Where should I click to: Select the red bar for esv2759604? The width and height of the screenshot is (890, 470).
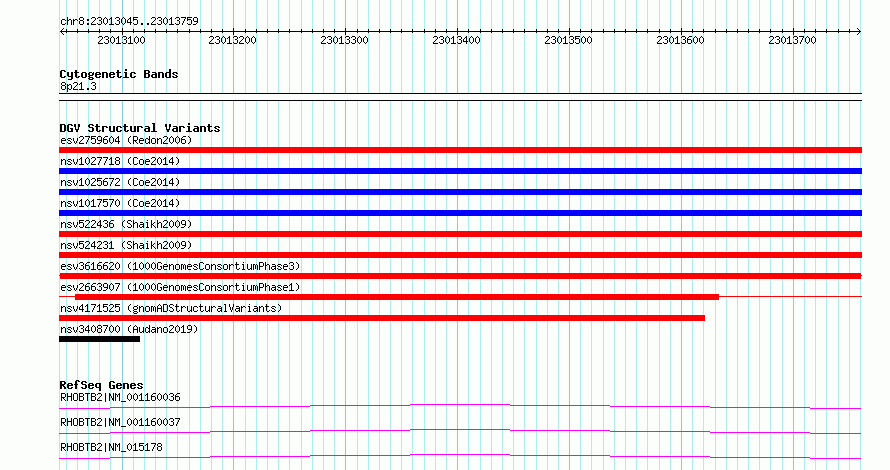[x=460, y=150]
